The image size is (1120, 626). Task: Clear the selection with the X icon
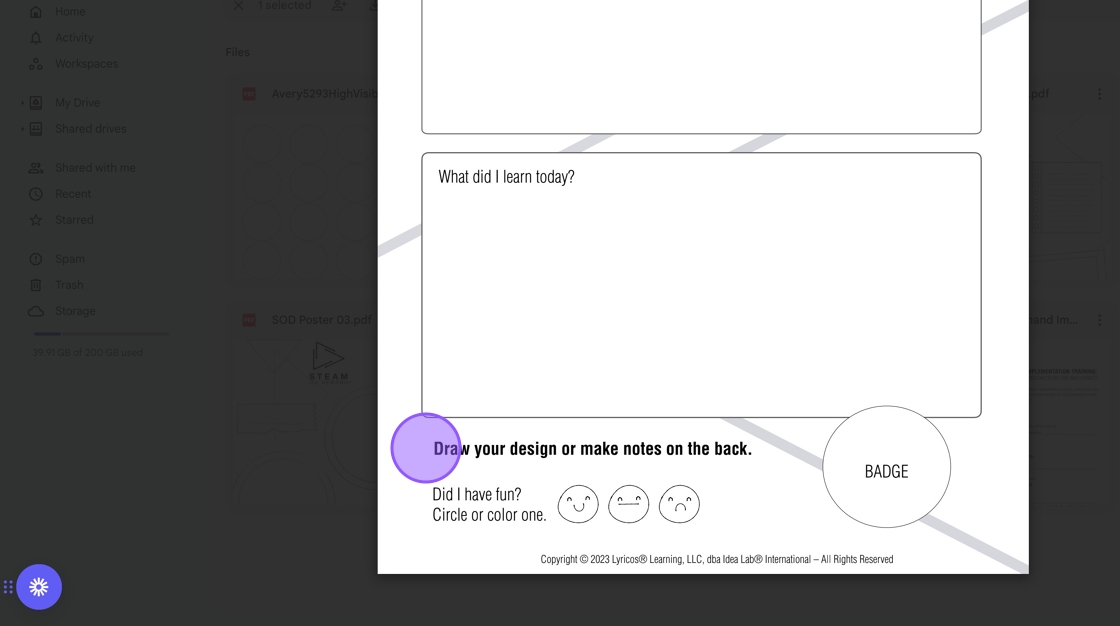tap(239, 6)
